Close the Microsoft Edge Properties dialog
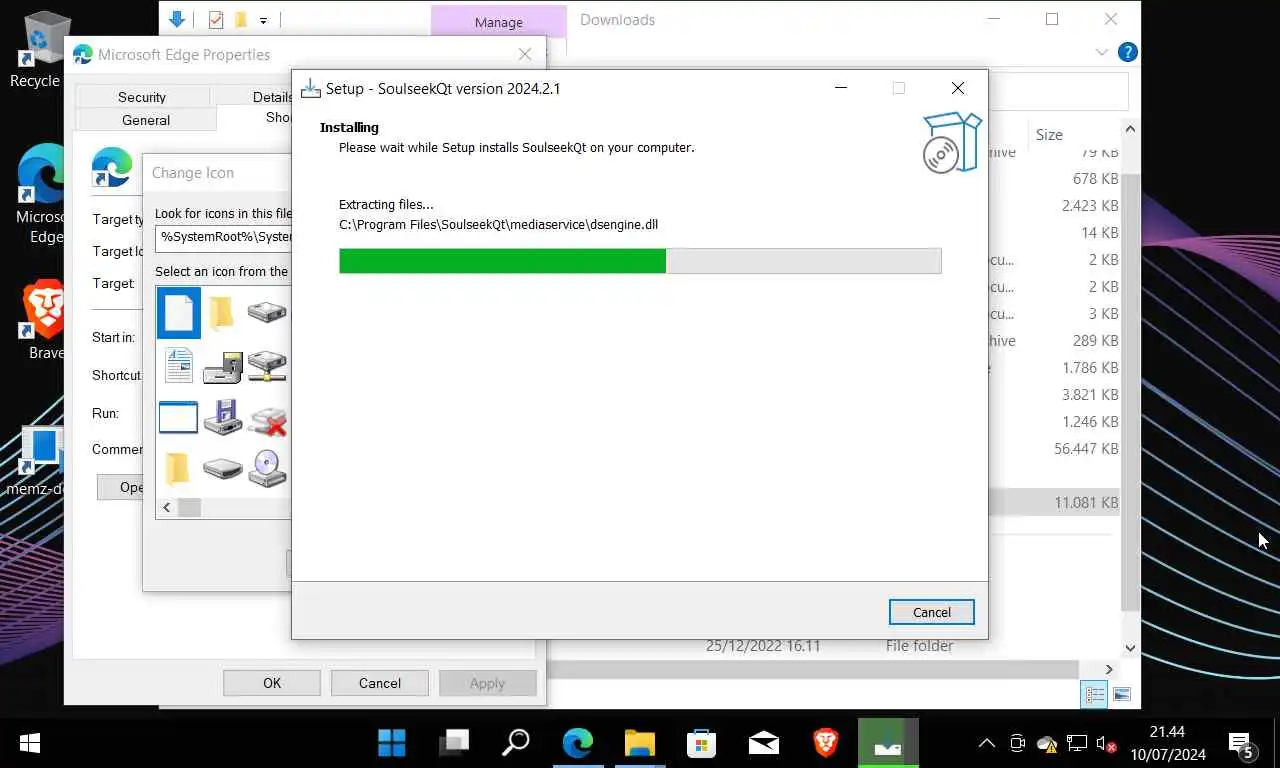 point(525,54)
